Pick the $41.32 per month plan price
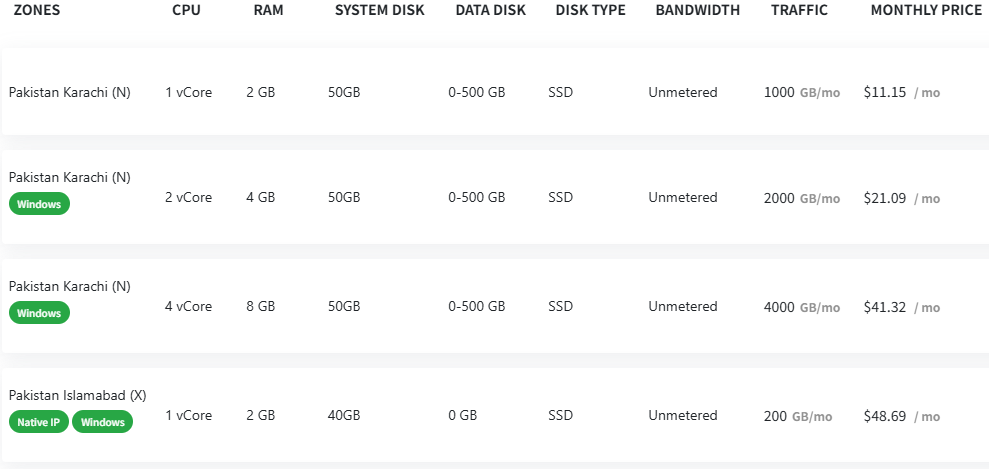The image size is (989, 469). pos(885,307)
